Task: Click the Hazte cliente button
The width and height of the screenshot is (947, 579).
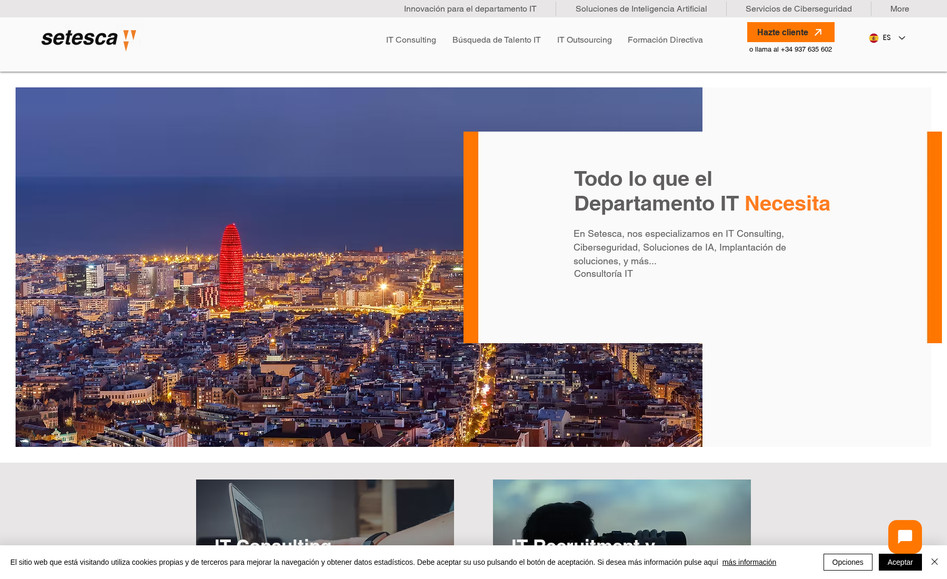Action: click(x=790, y=32)
